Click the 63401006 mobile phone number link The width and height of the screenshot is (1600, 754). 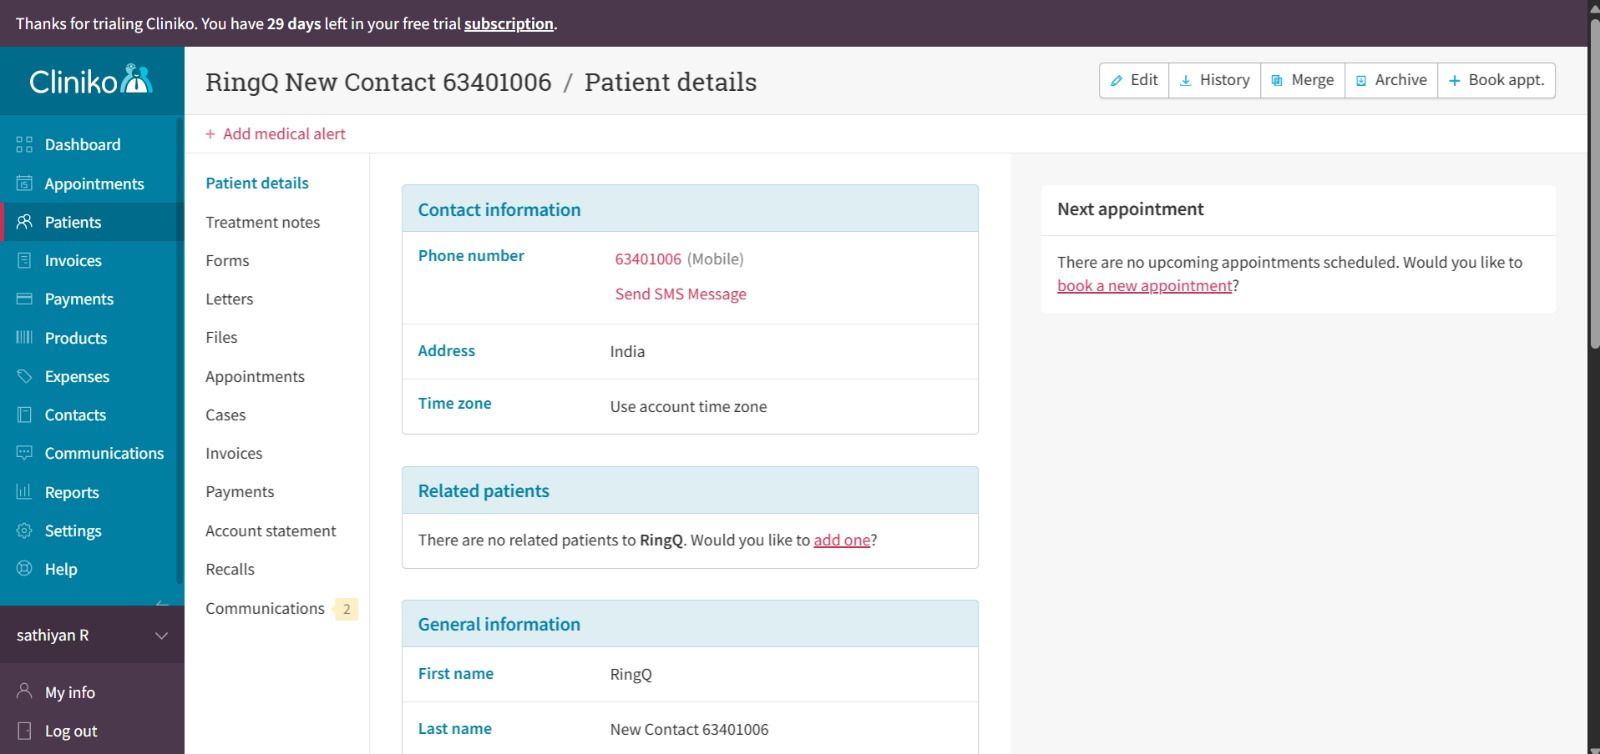pyautogui.click(x=648, y=259)
